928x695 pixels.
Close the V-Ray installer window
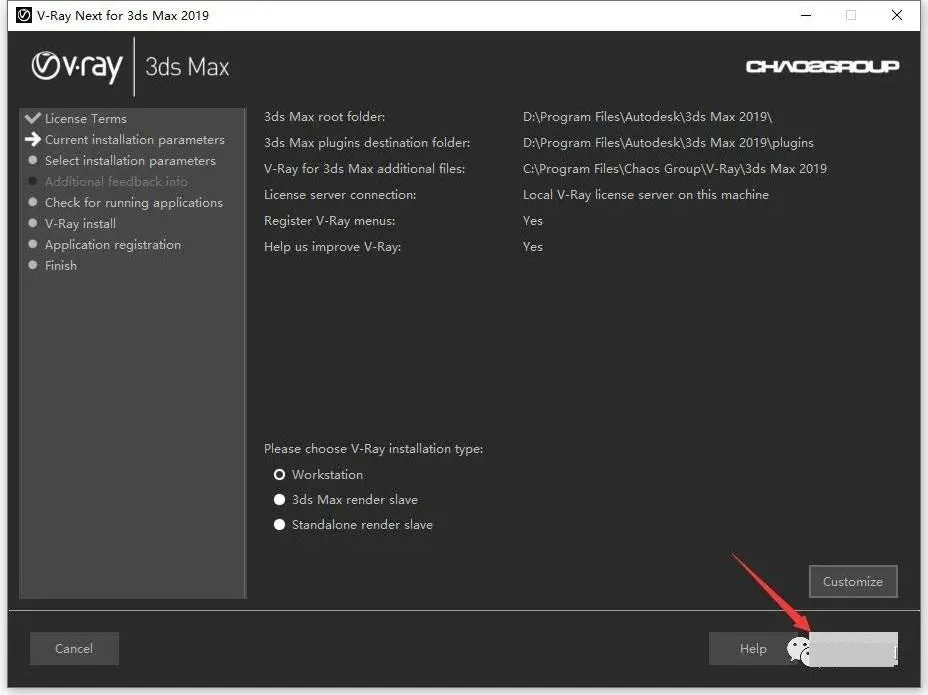click(x=897, y=15)
